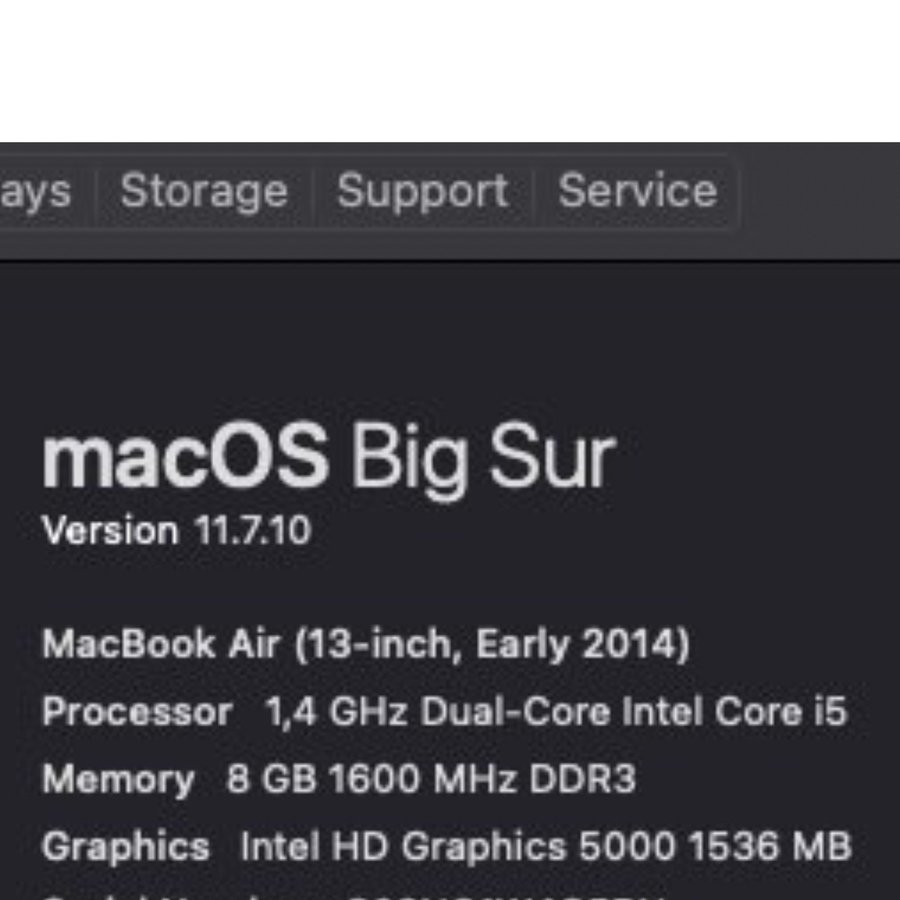
Task: Click empty dark area between tabs and heading
Action: click(x=450, y=340)
